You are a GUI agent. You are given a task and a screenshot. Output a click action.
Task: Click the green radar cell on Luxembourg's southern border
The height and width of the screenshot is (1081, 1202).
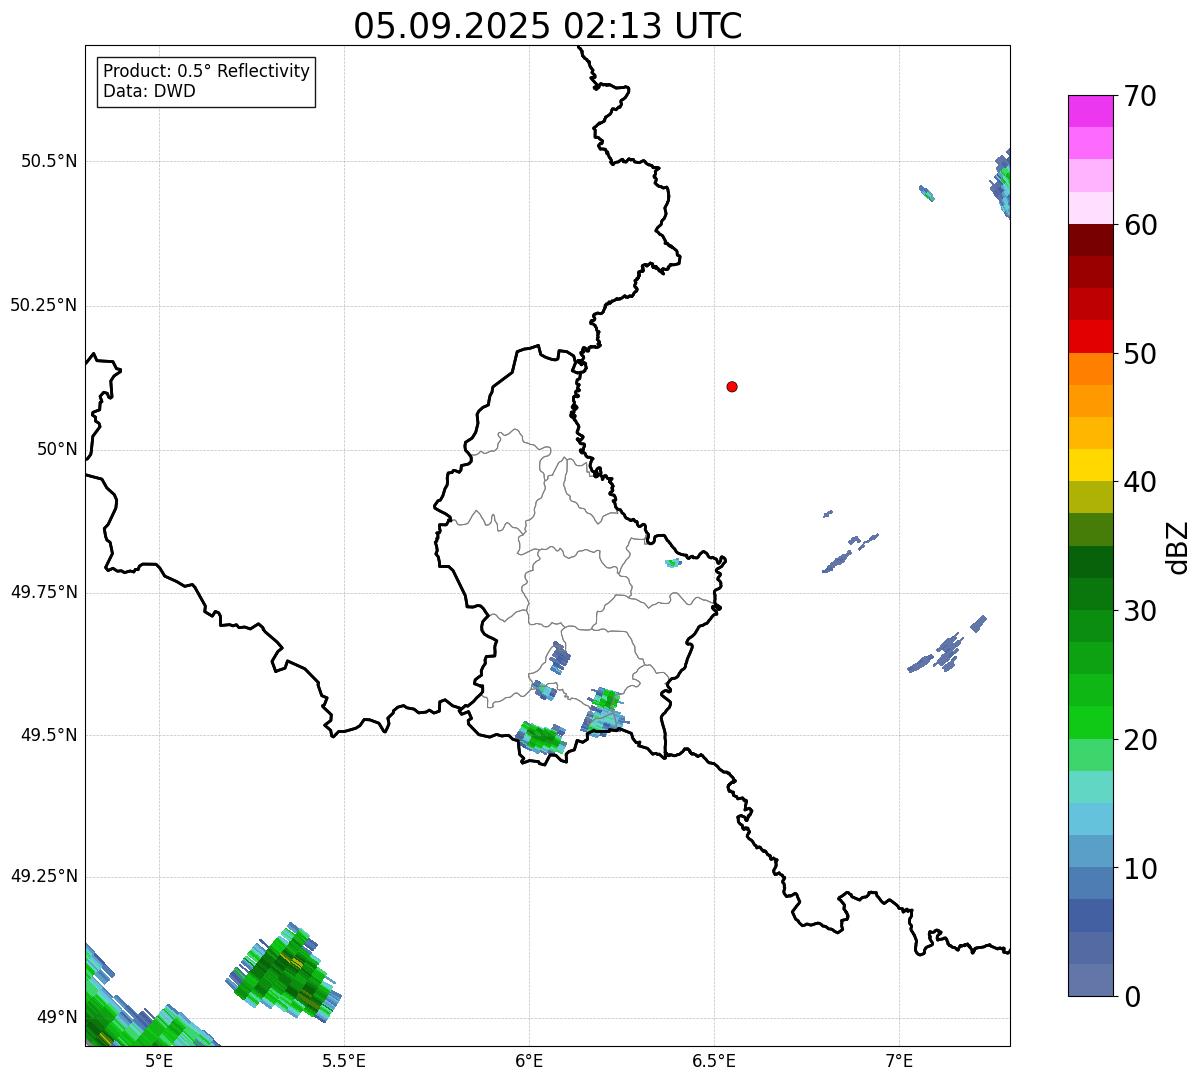542,738
